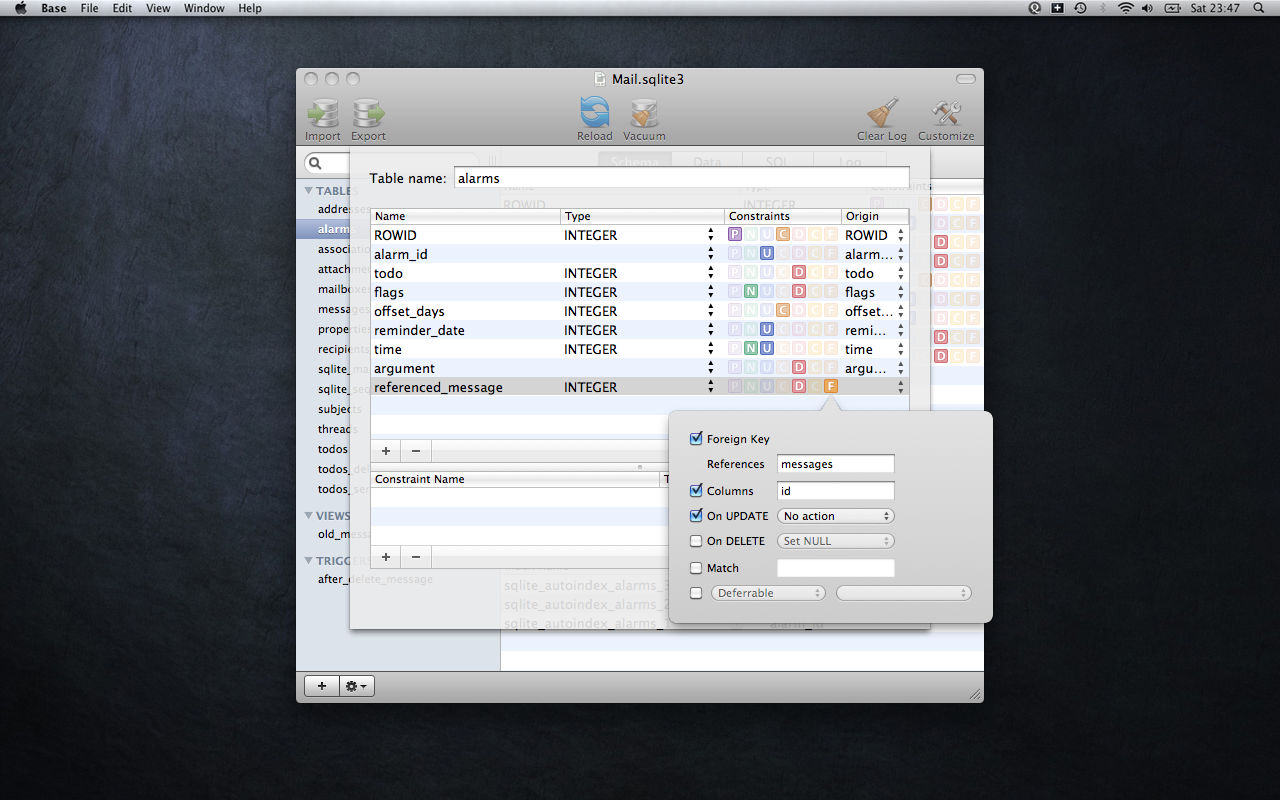Click the Export toolbar icon
This screenshot has width=1280, height=800.
click(x=368, y=113)
